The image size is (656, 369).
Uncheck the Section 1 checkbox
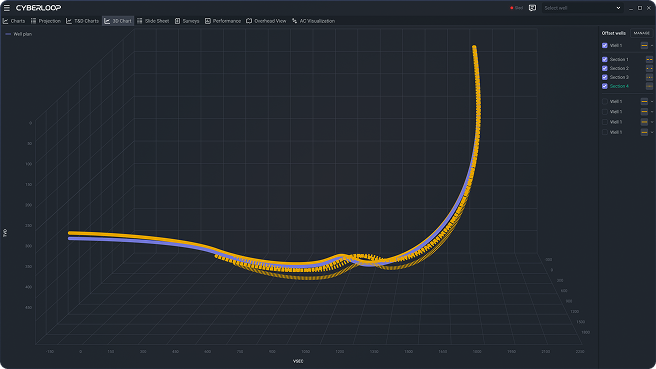(605, 59)
